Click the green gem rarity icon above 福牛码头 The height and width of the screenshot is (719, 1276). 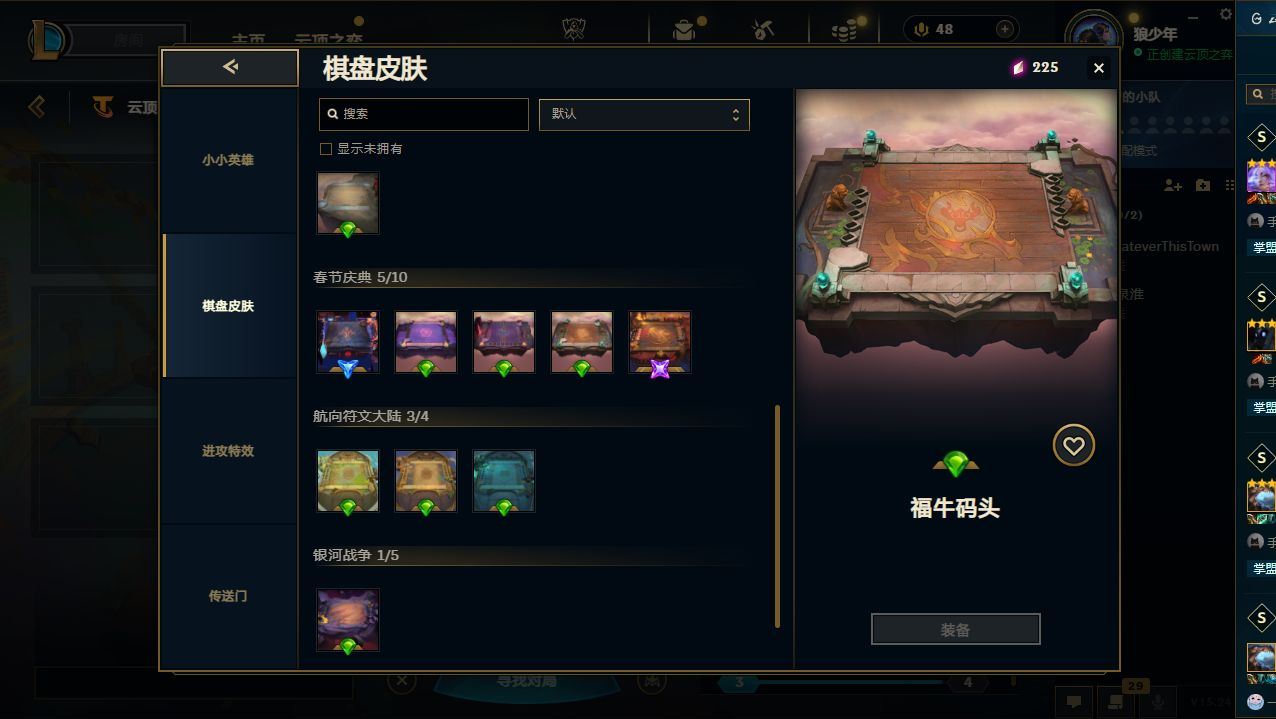(956, 464)
